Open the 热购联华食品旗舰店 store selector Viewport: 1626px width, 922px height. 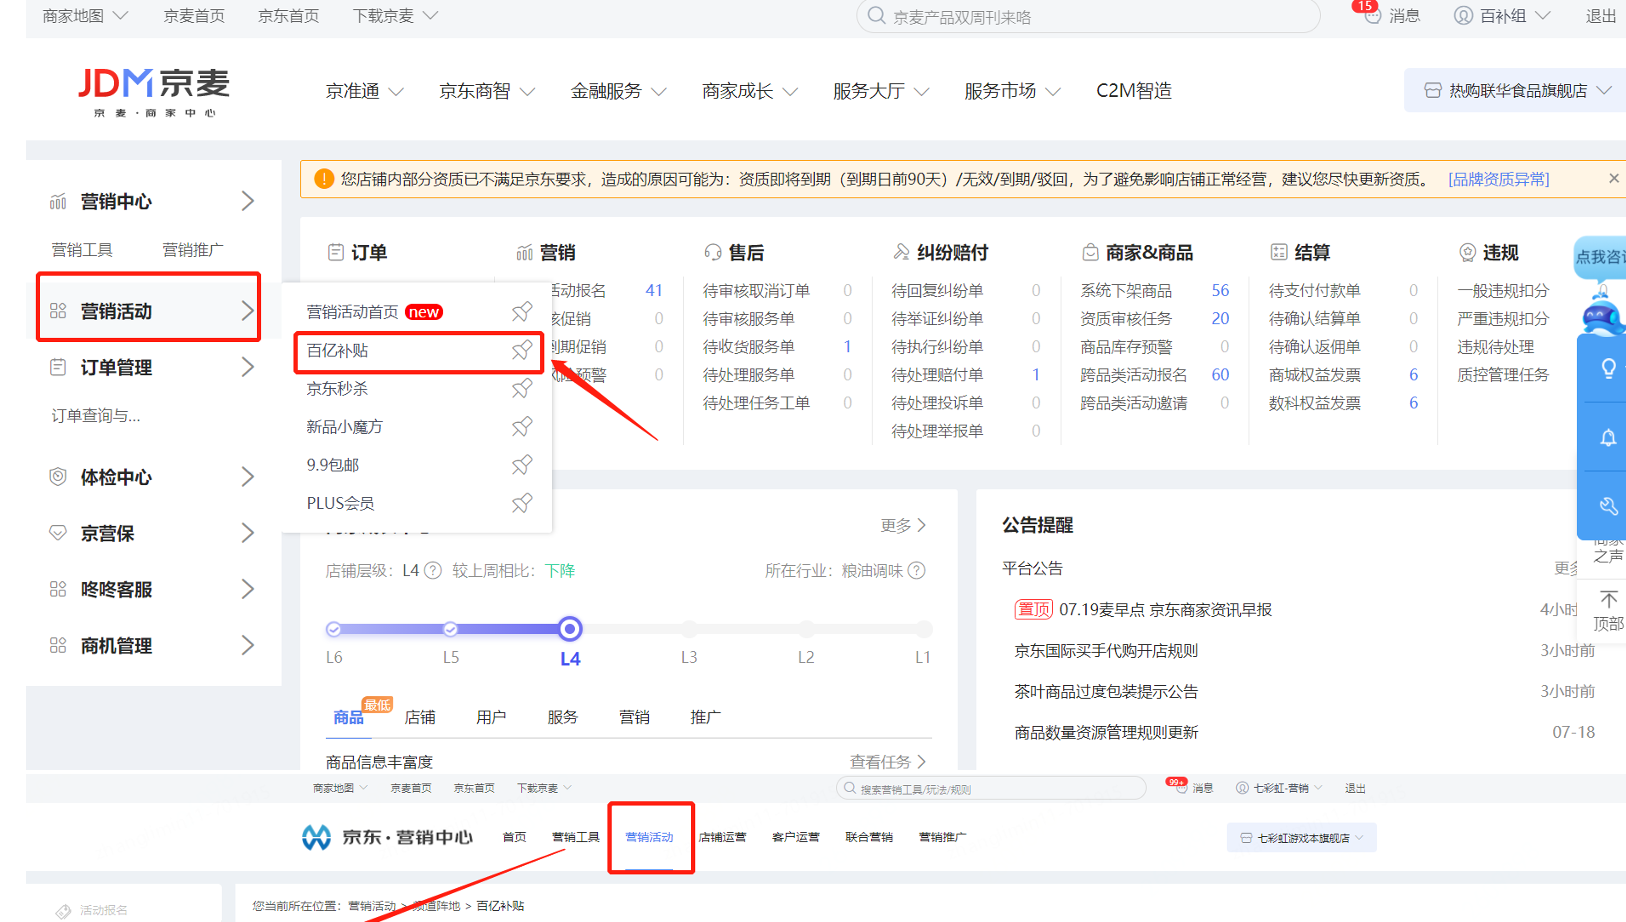point(1515,90)
